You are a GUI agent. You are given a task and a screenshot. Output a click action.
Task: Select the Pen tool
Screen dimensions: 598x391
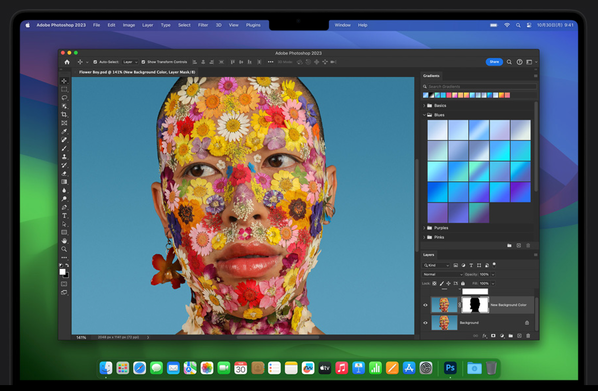tap(64, 207)
